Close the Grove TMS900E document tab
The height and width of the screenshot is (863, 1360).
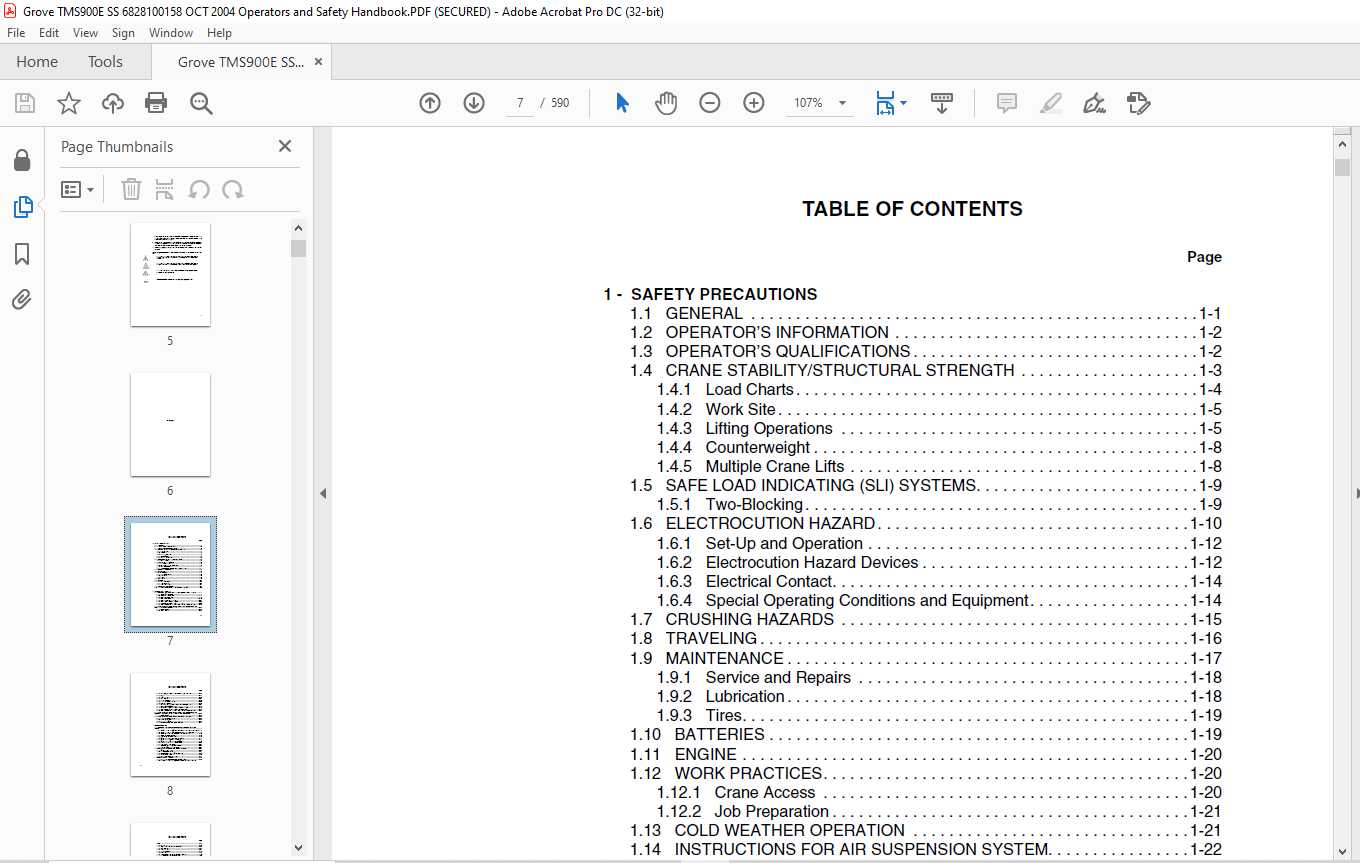(318, 62)
